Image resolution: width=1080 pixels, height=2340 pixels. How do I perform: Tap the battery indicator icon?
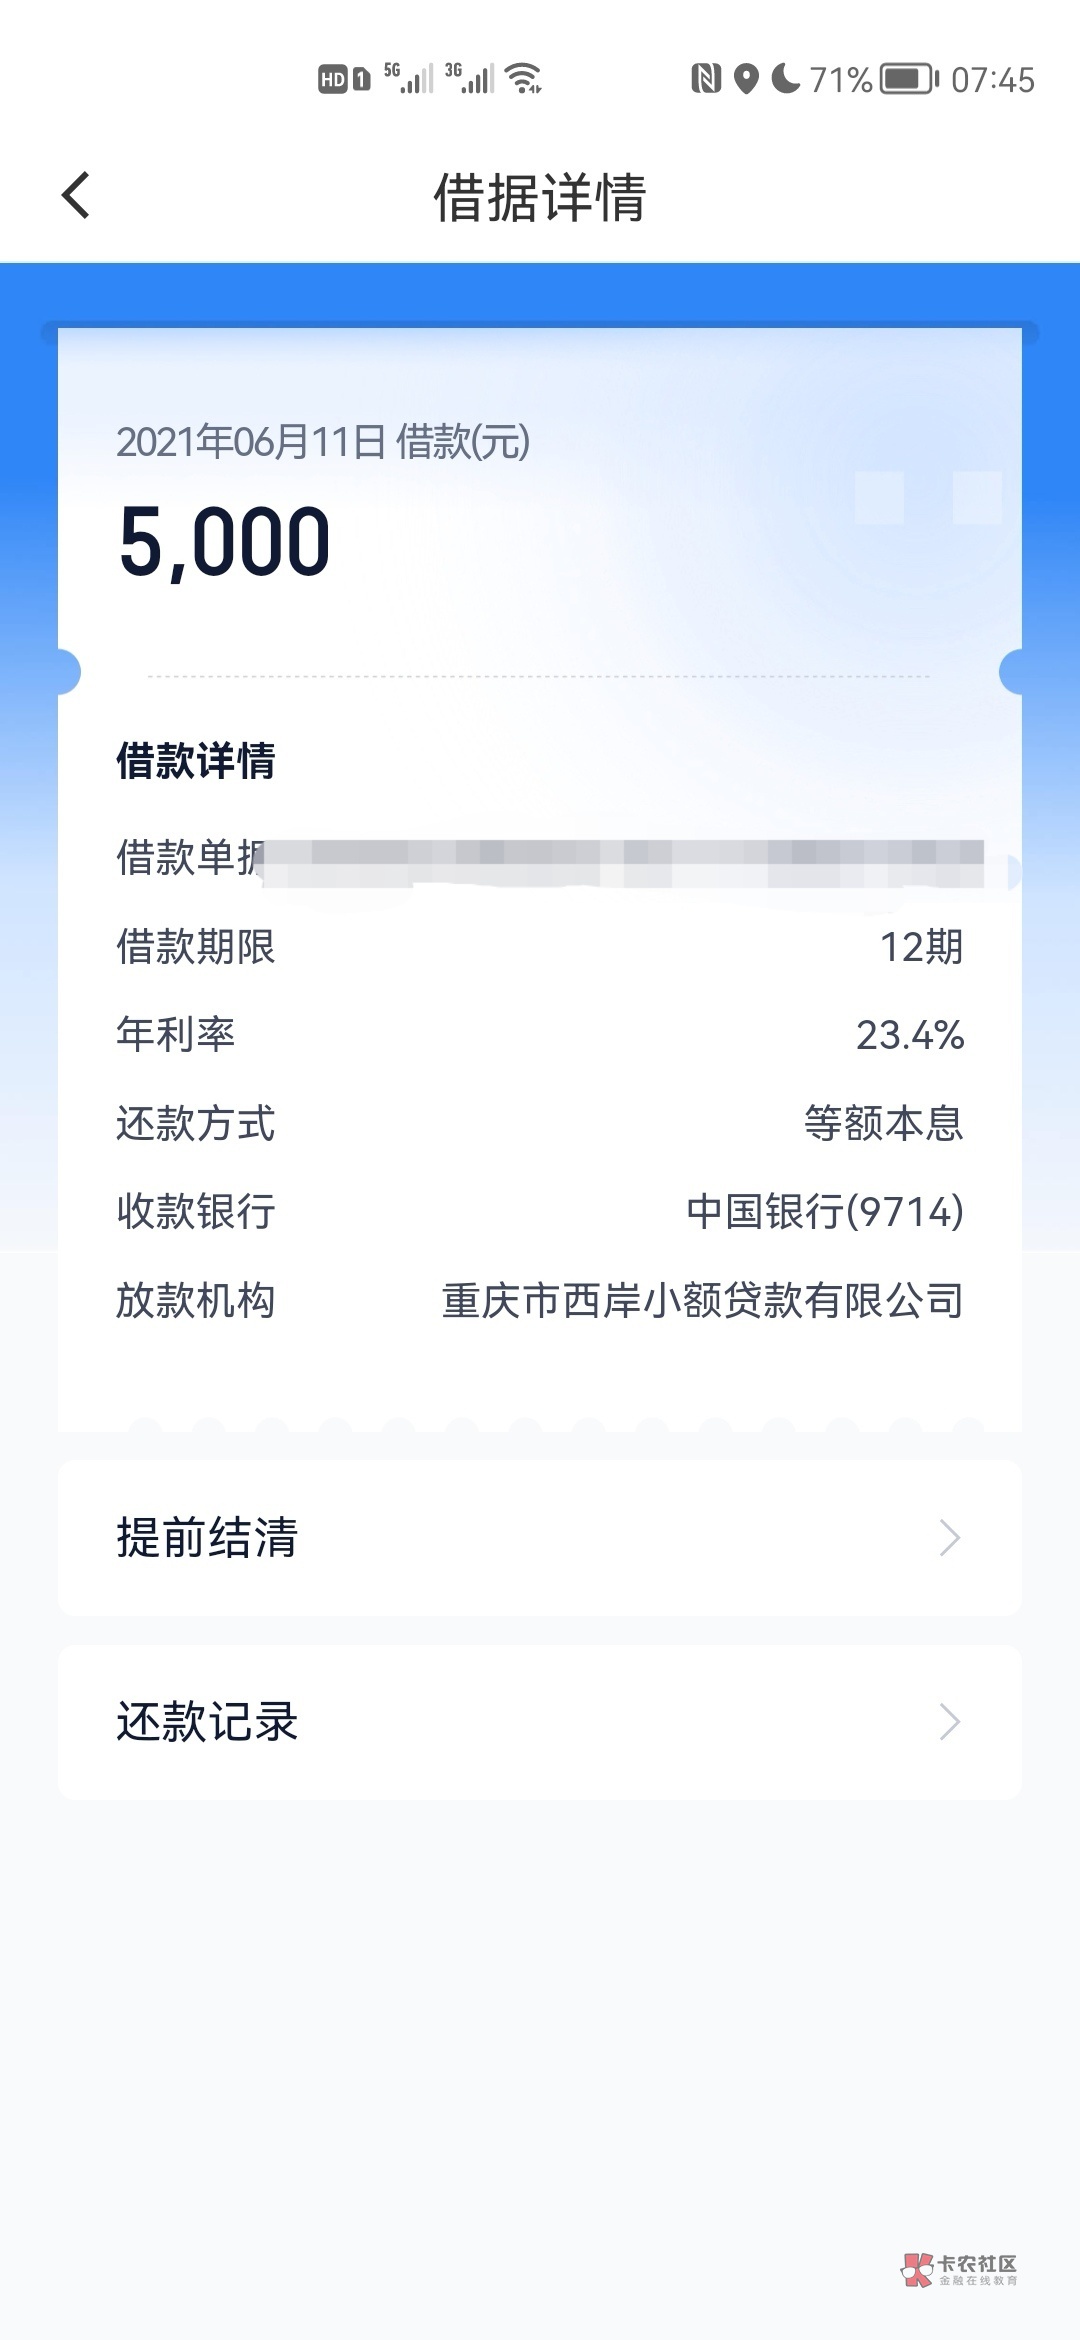909,79
